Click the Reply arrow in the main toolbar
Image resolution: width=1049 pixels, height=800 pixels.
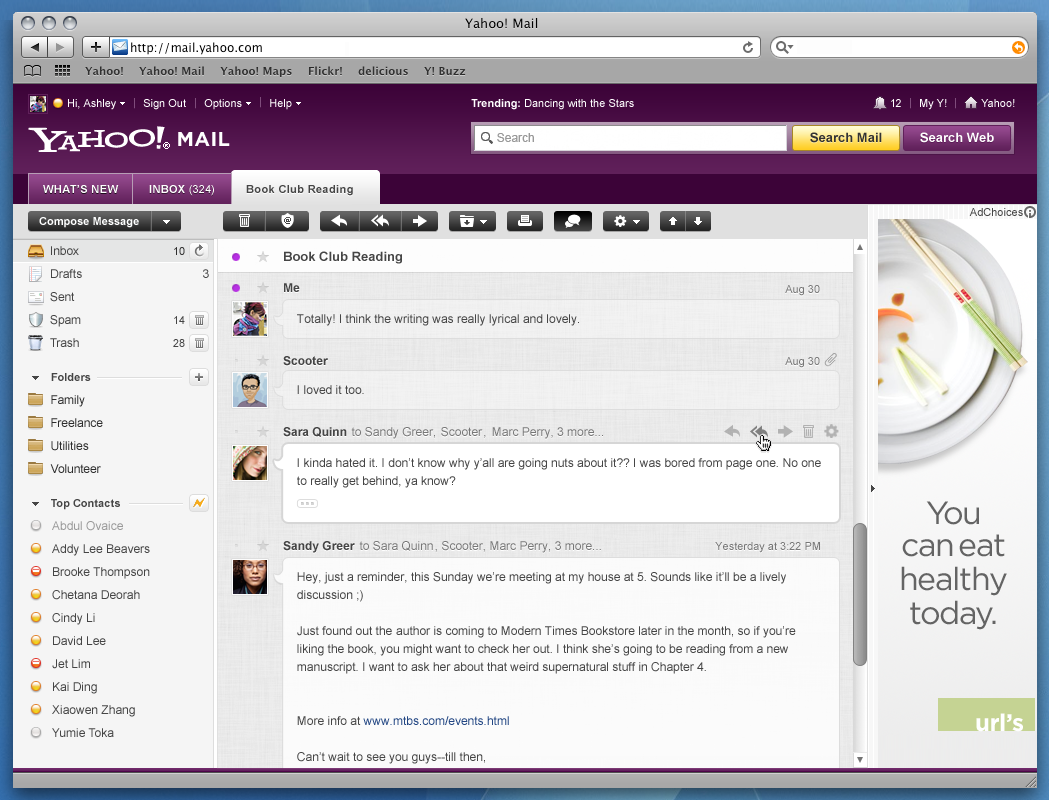coord(339,221)
